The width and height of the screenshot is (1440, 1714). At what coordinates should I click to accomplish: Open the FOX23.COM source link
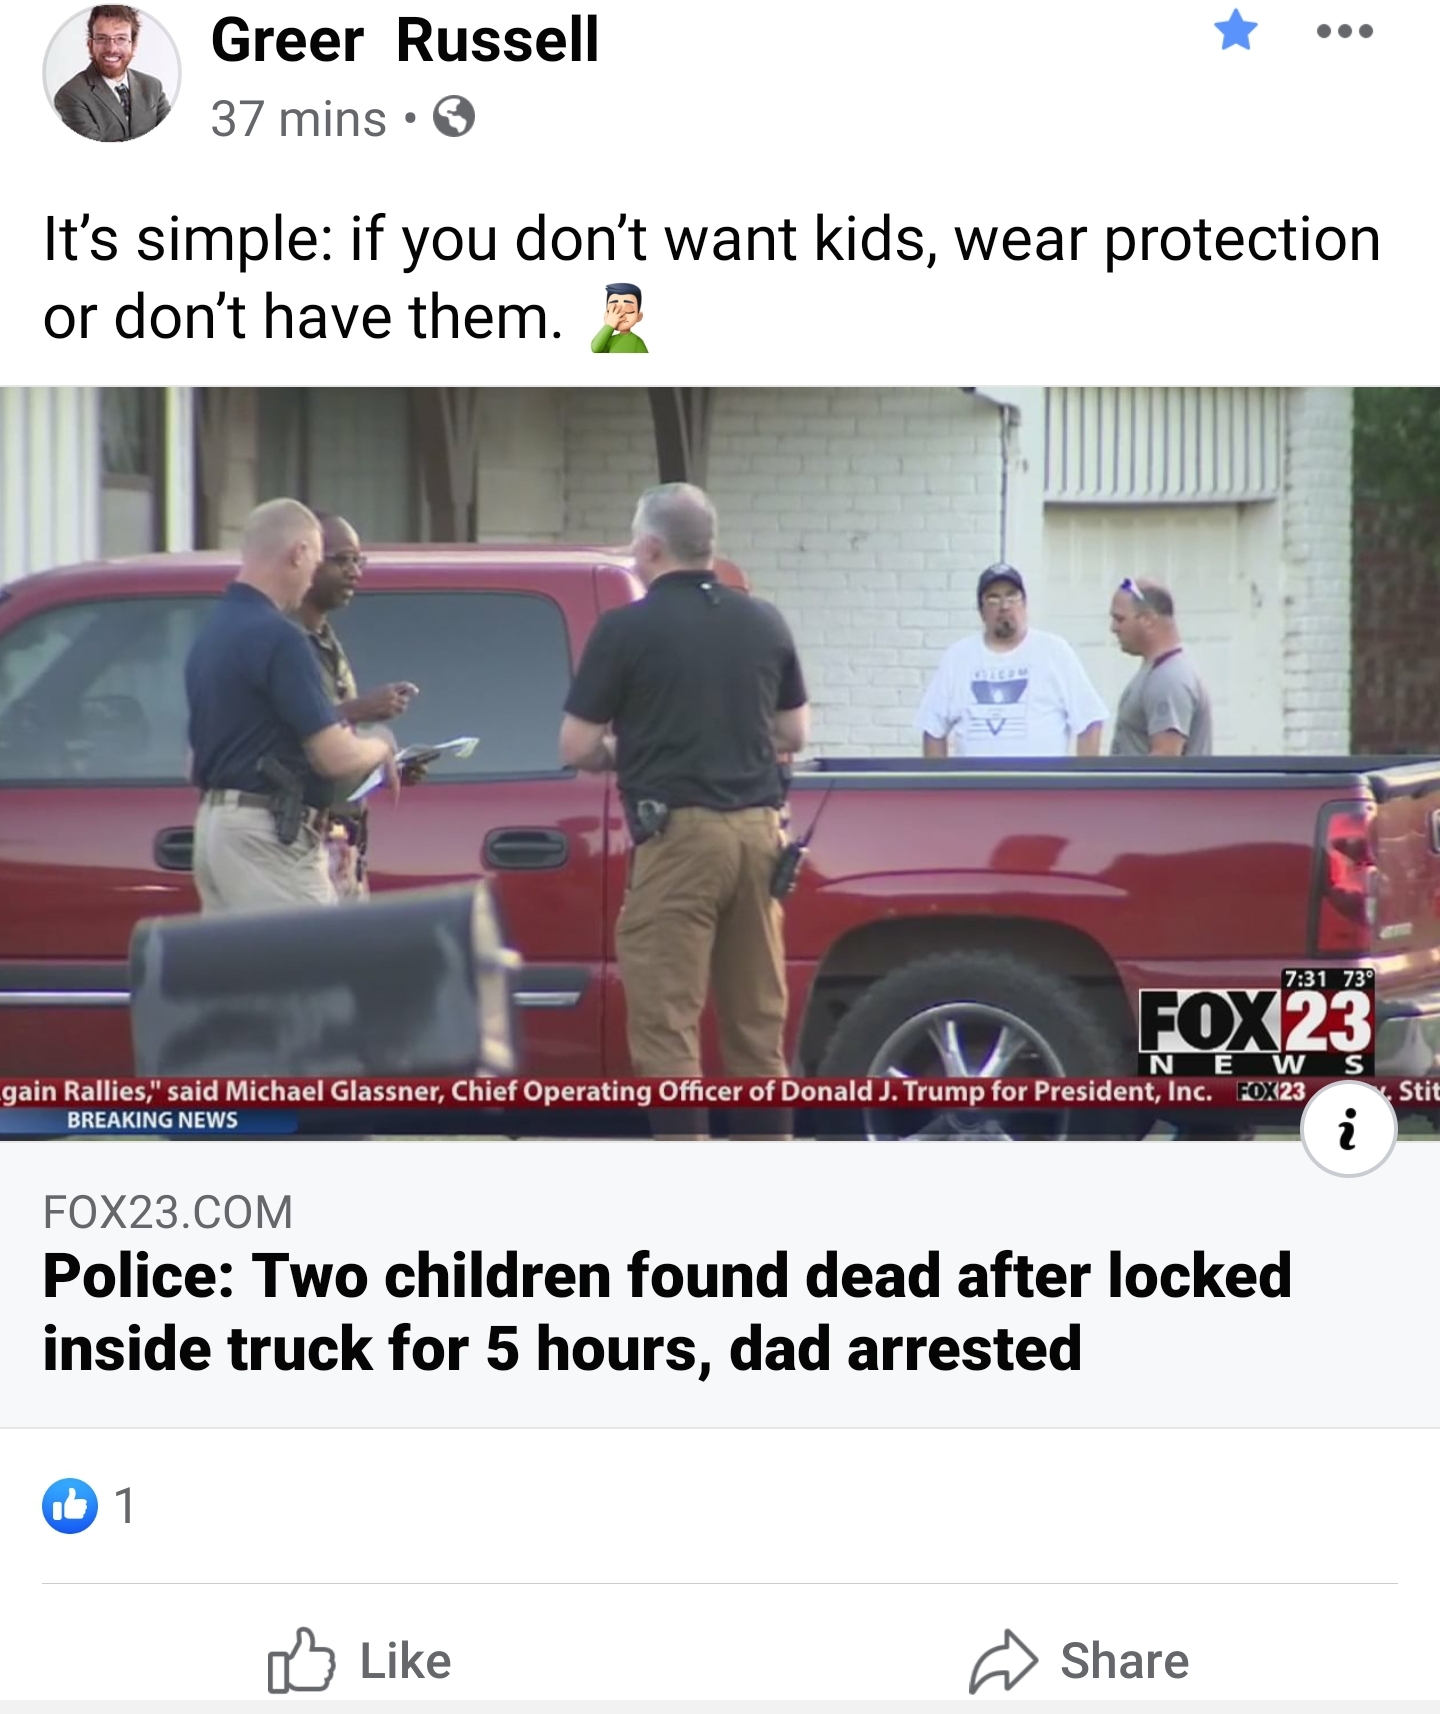[x=168, y=1212]
